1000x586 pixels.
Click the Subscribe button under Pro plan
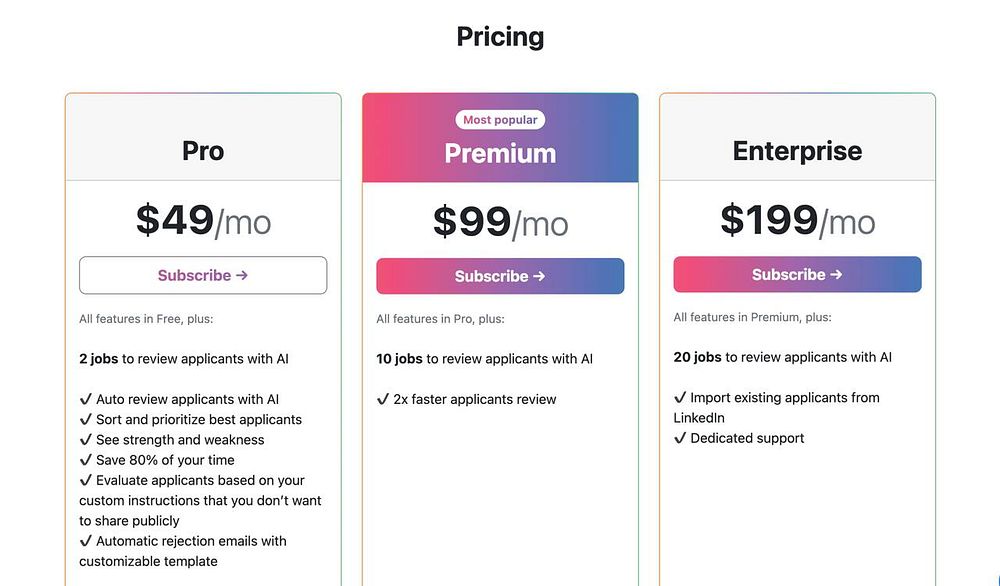(203, 275)
